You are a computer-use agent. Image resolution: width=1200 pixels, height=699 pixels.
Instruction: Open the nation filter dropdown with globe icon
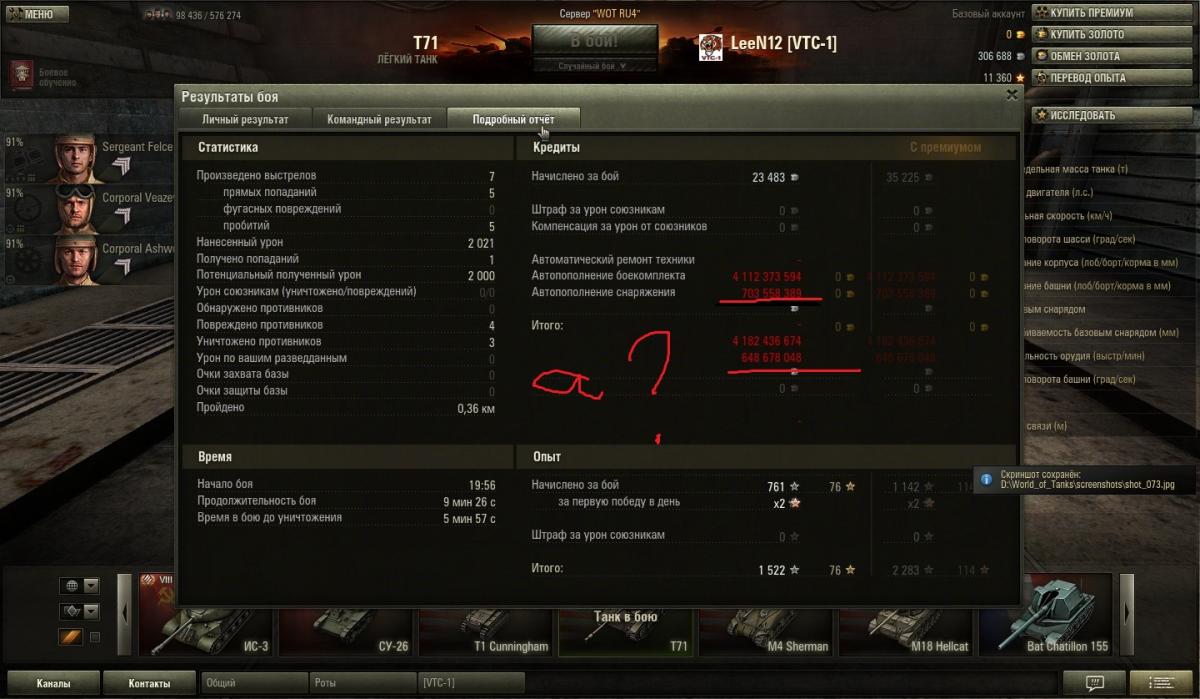(80, 586)
